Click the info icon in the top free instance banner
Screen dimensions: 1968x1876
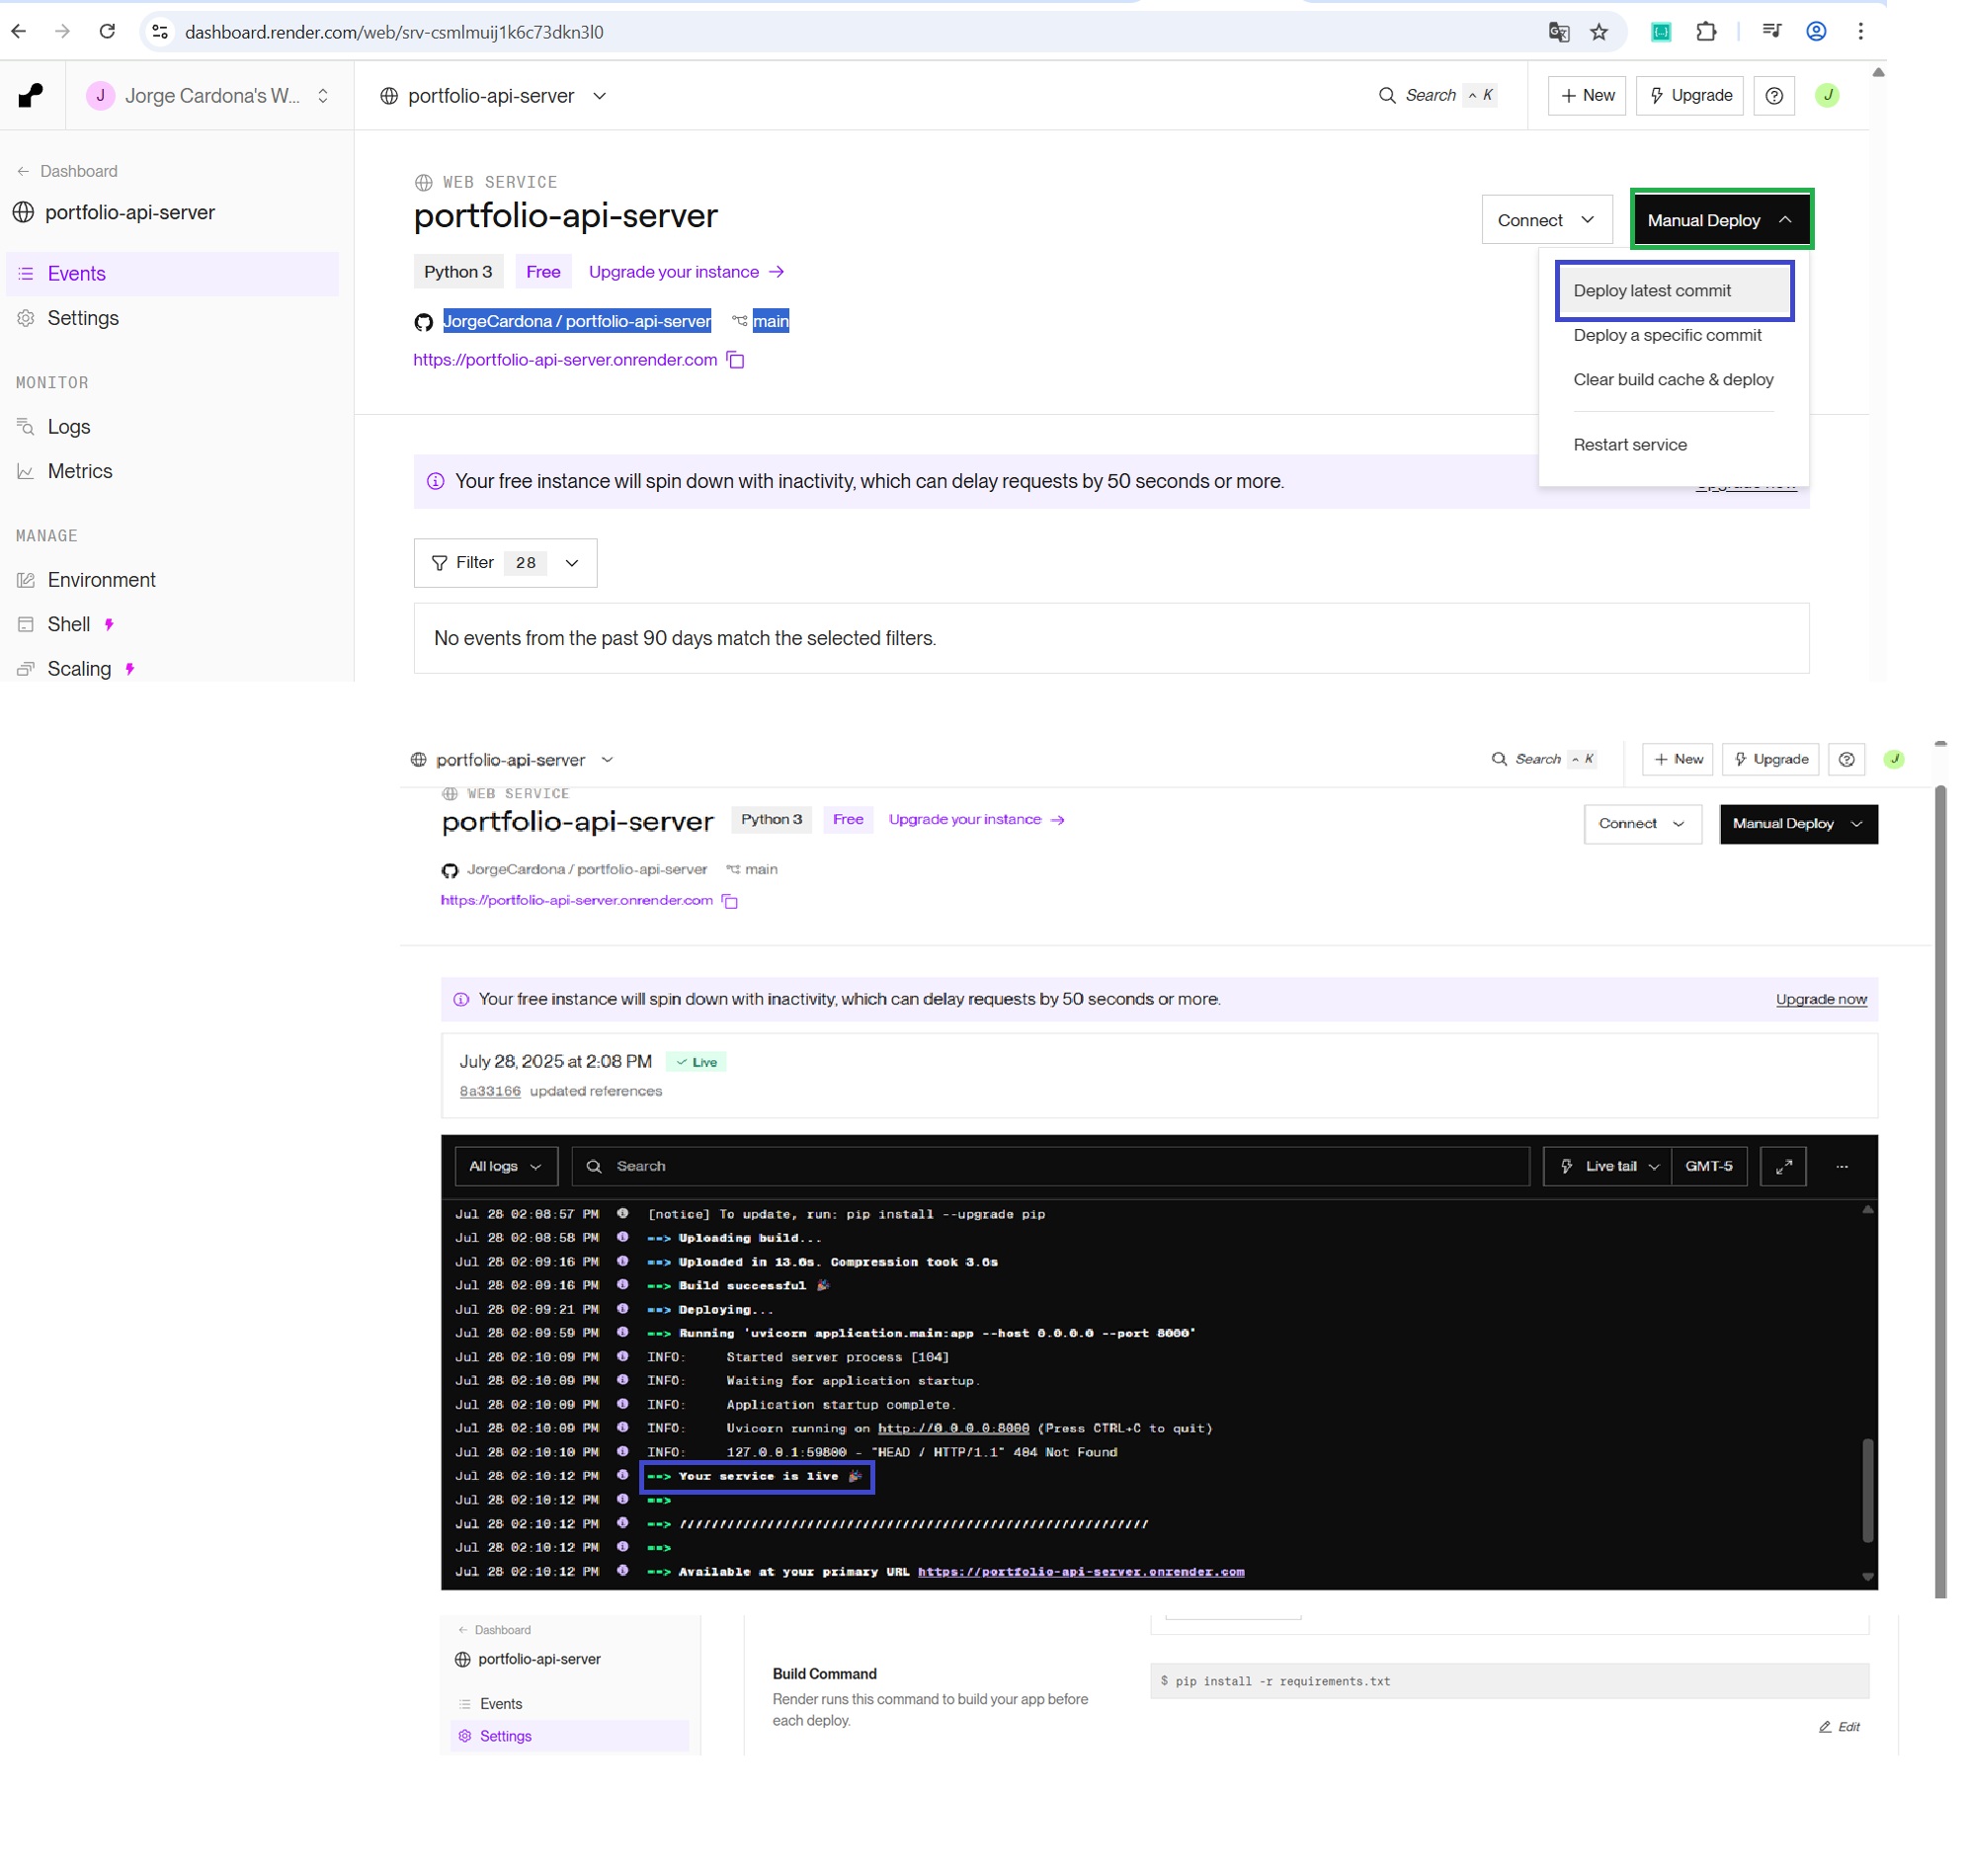(436, 481)
